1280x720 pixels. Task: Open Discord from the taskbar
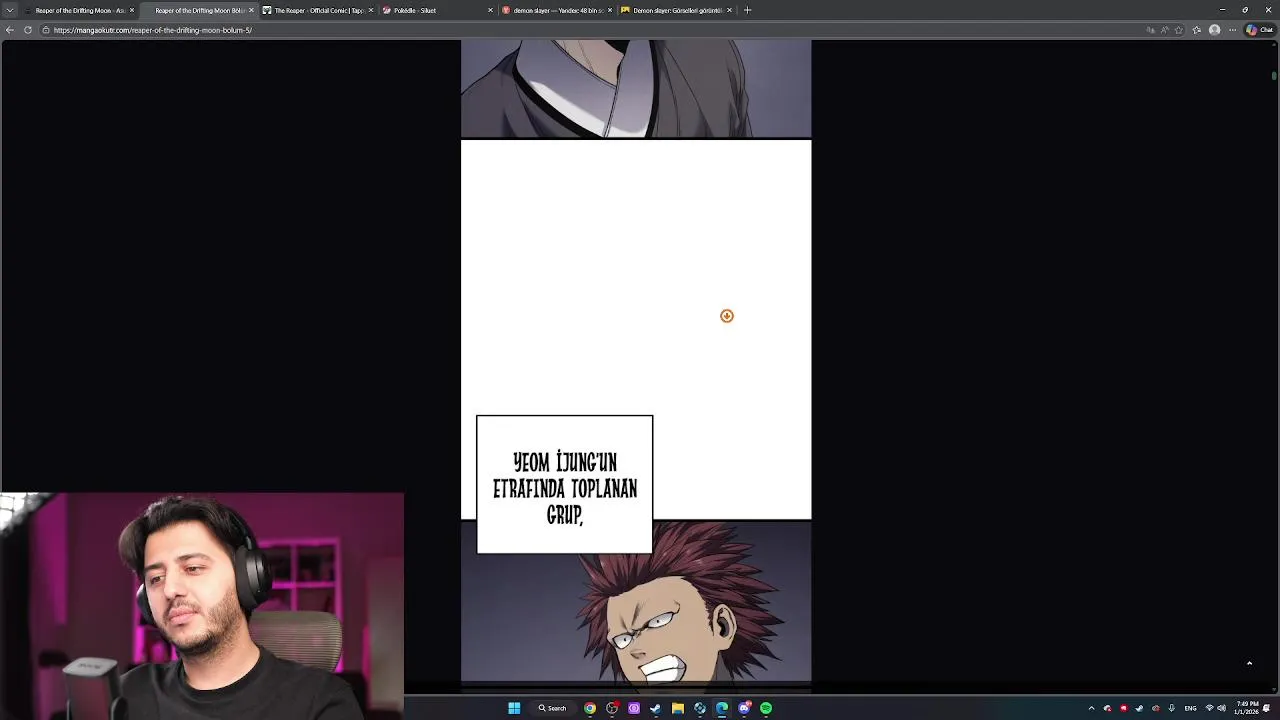(x=744, y=708)
